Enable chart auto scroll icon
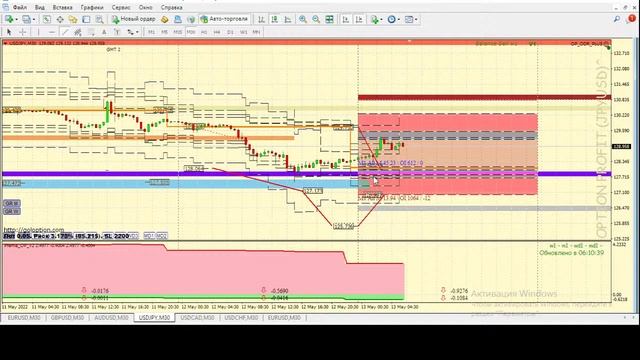This screenshot has width=640, height=360. tap(346, 19)
